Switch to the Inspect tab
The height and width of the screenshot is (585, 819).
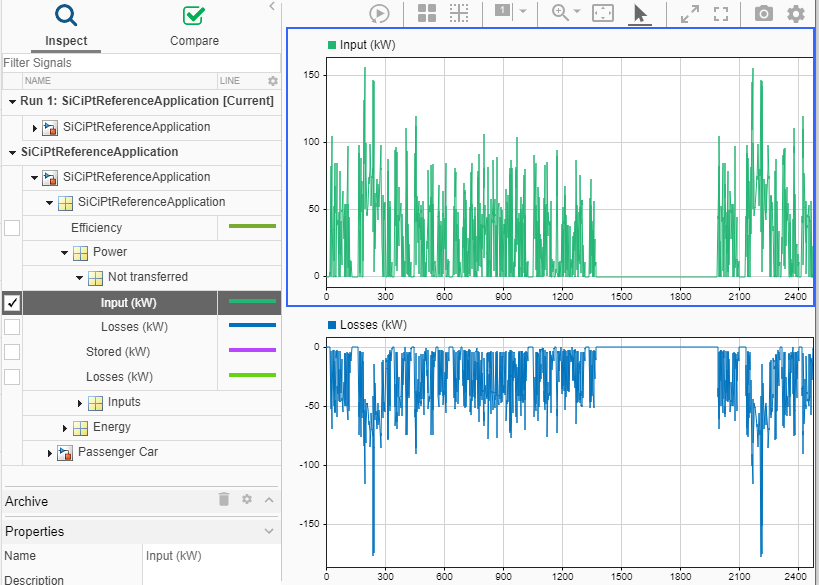(66, 27)
